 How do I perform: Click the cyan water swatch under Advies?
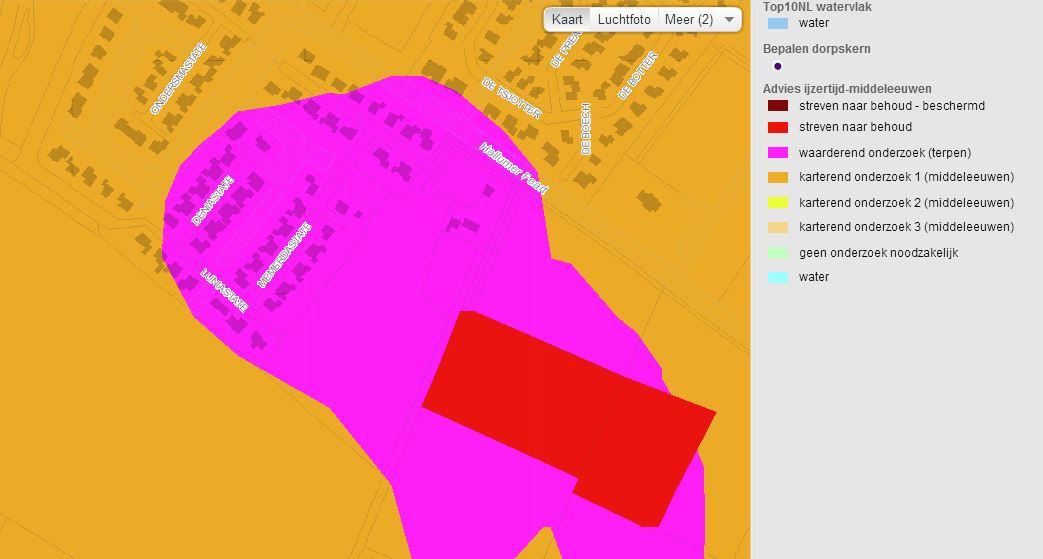click(778, 277)
